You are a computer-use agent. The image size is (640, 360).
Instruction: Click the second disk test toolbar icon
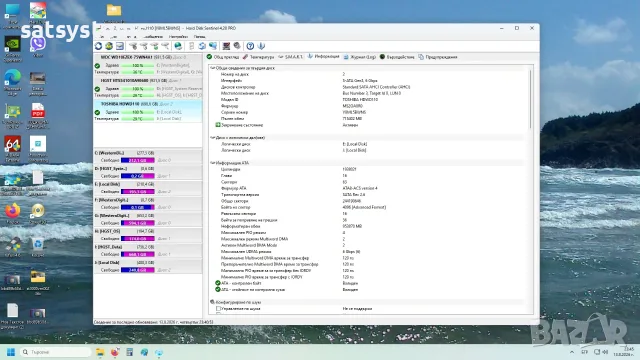pyautogui.click(x=144, y=46)
